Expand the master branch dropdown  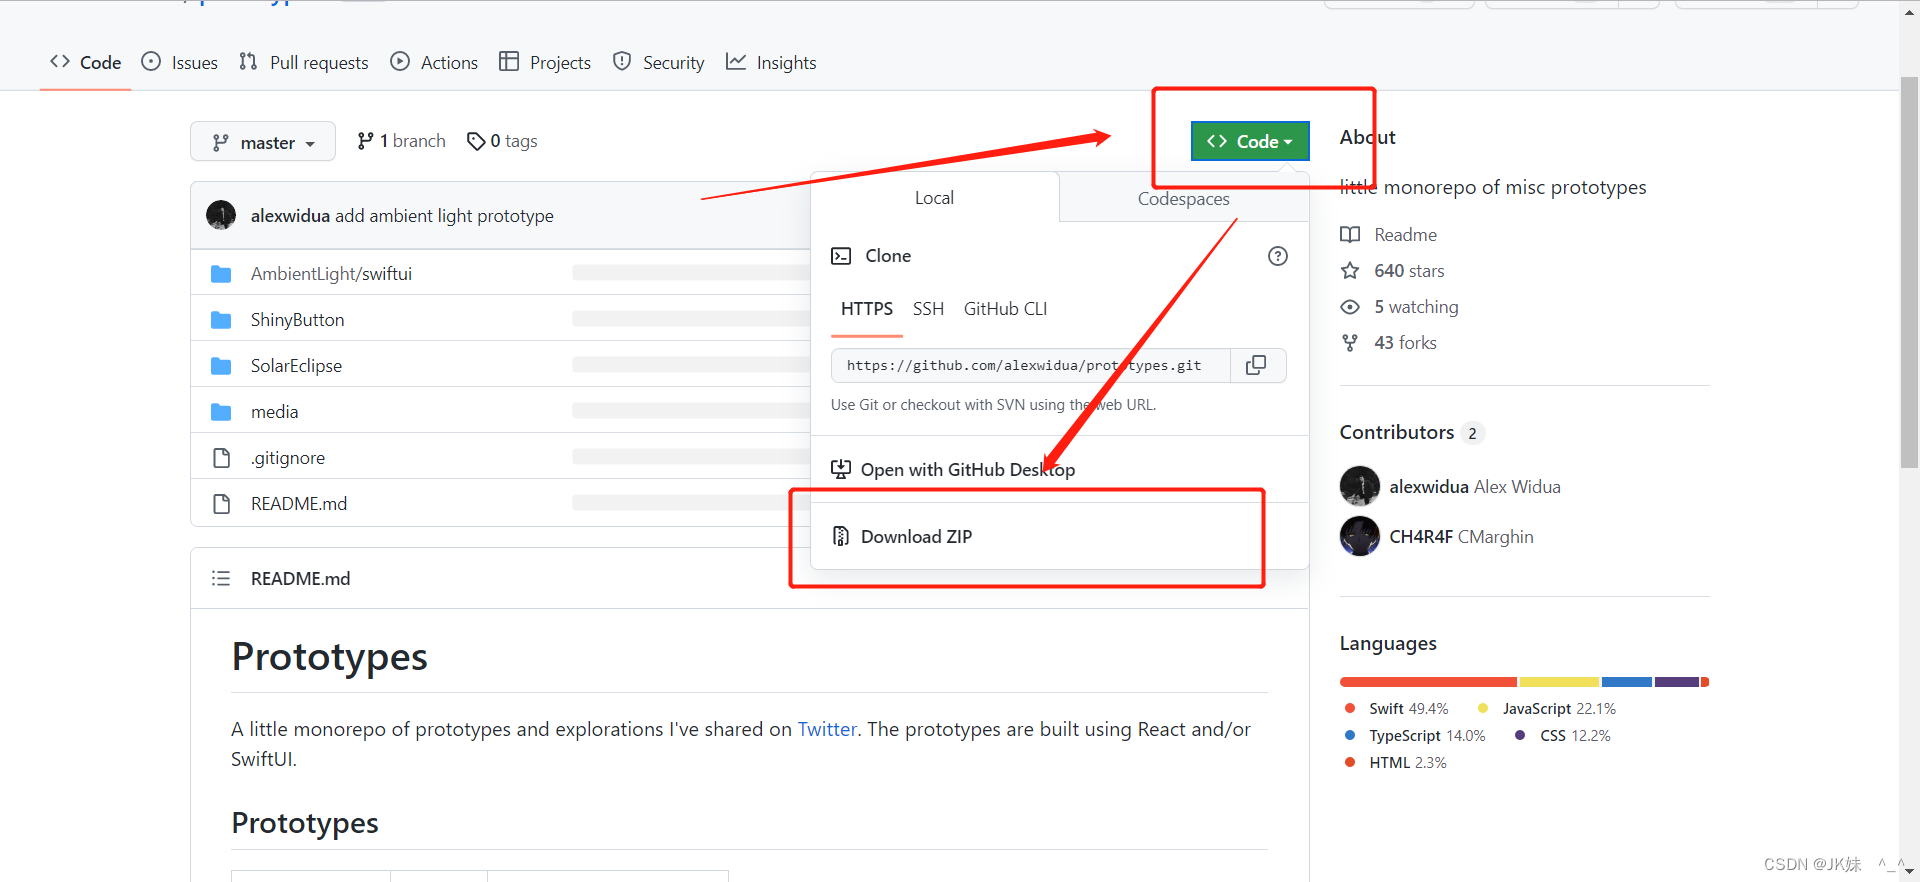click(x=263, y=142)
